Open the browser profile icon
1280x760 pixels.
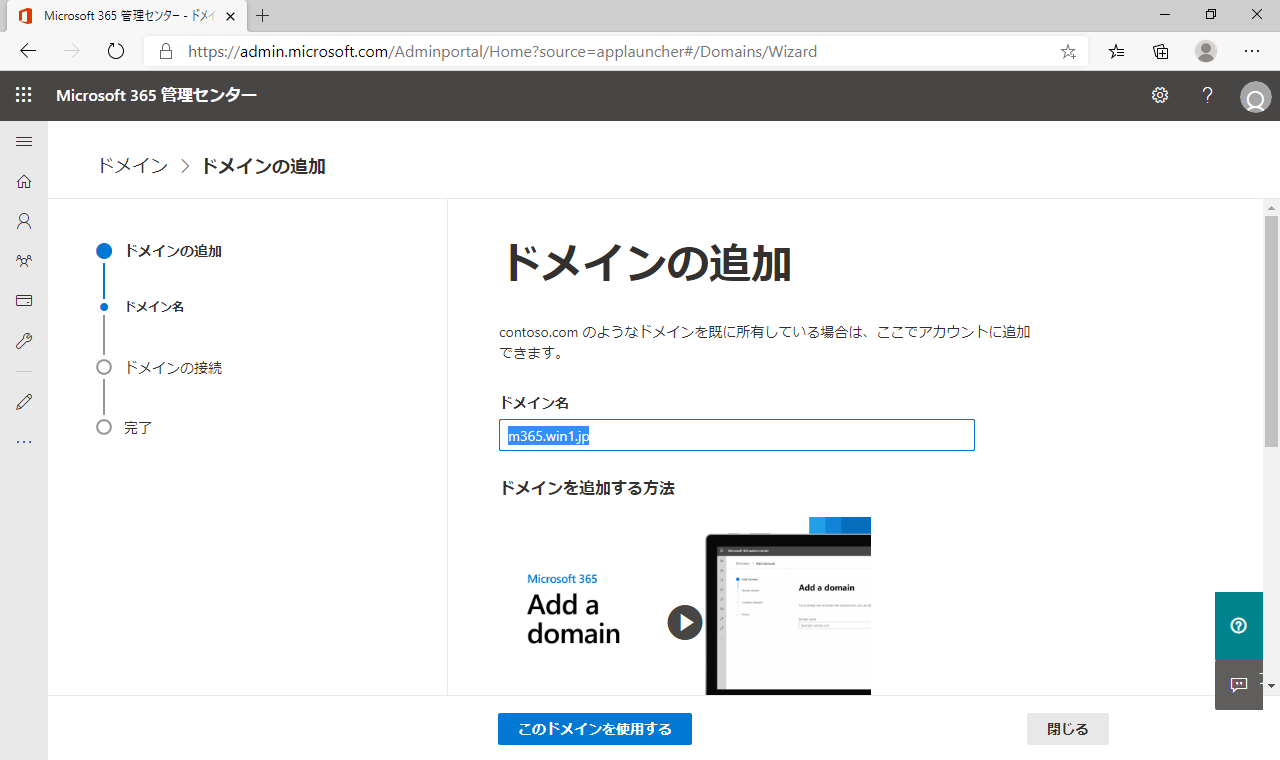[x=1206, y=51]
